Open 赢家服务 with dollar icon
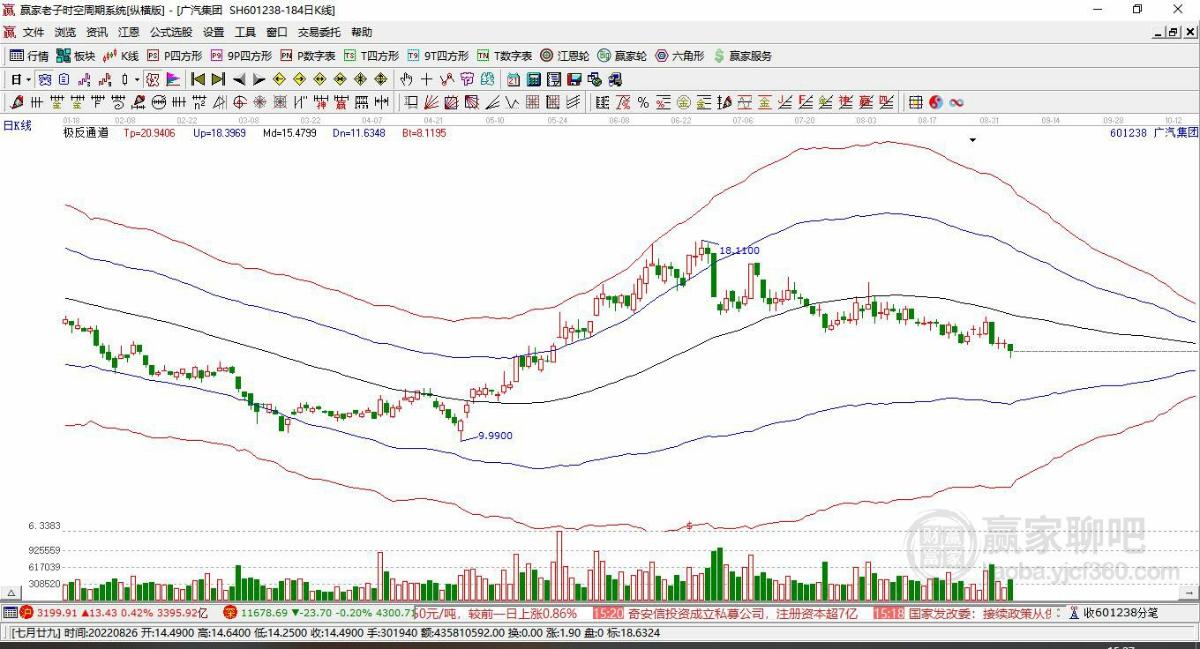This screenshot has height=649, width=1200. [742, 56]
